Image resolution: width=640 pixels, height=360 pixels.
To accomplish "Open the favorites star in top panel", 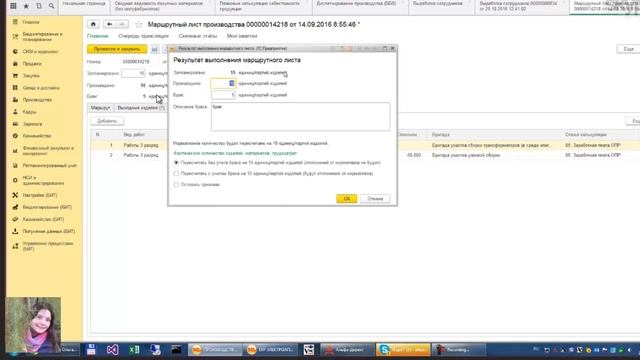I will (26, 6).
